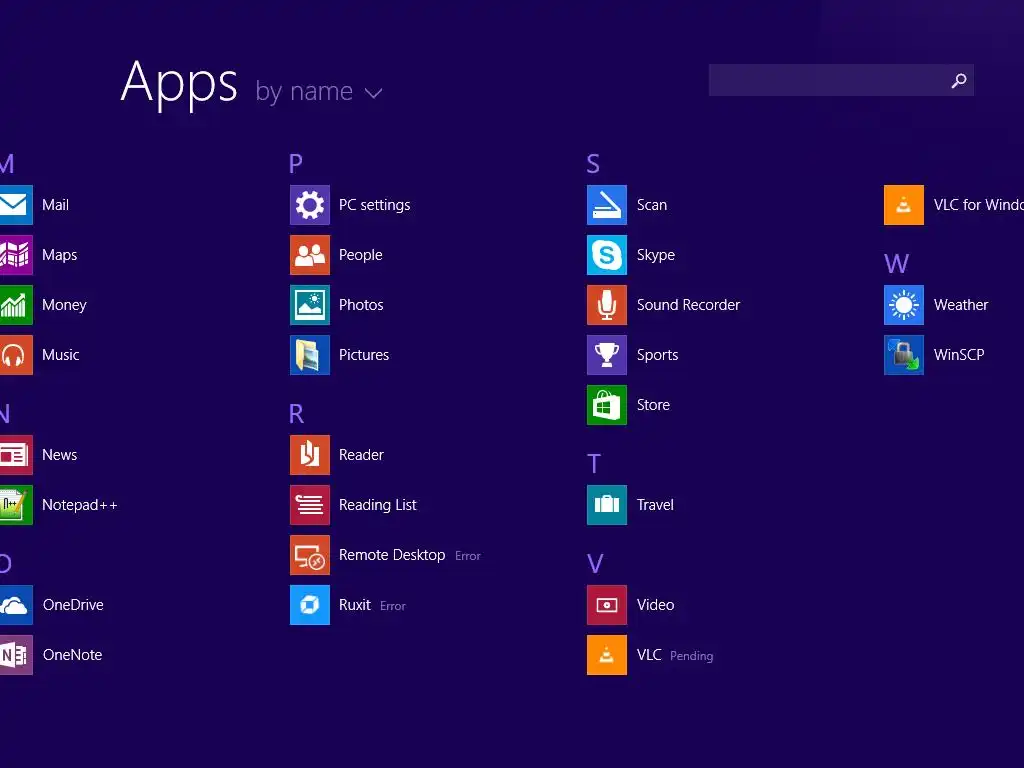The image size is (1024, 768).
Task: Click the chevron next to 'by name'
Action: pyautogui.click(x=374, y=93)
